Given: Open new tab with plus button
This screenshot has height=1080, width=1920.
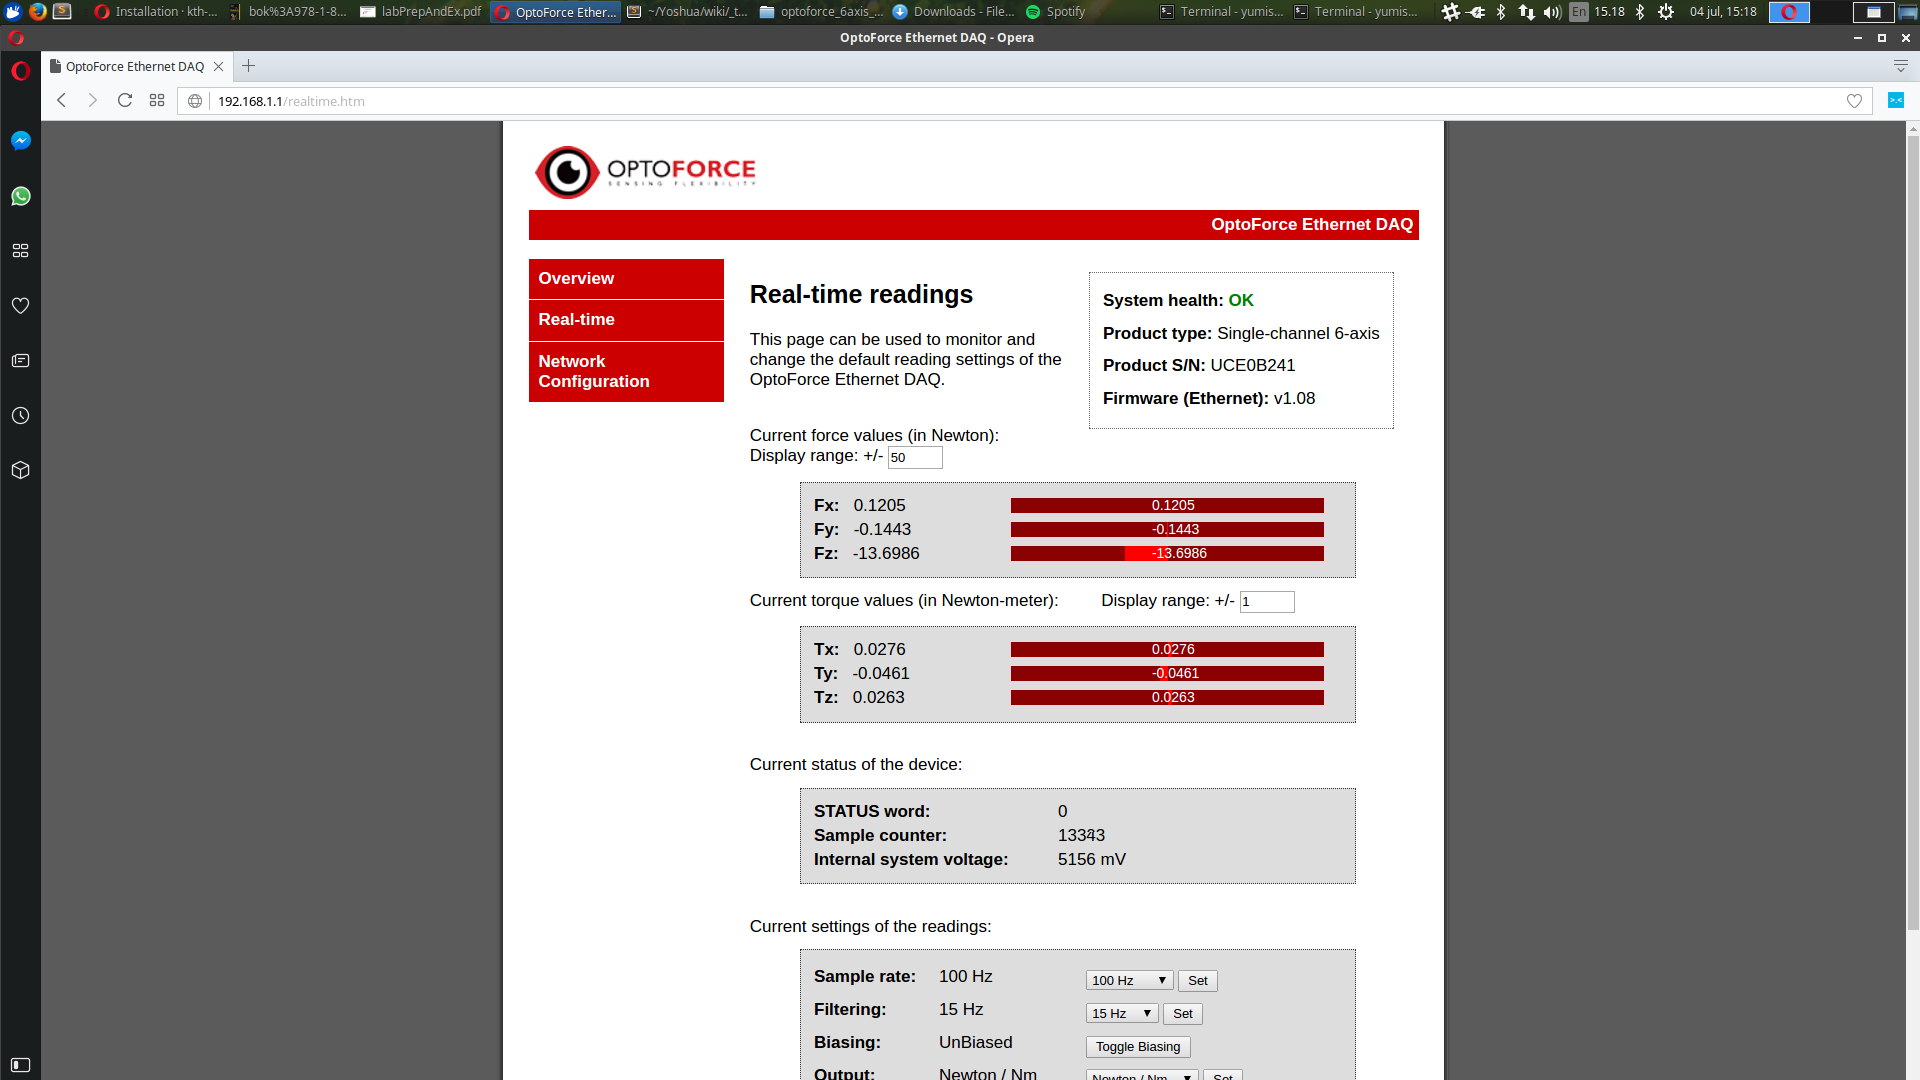Looking at the screenshot, I should tap(249, 66).
